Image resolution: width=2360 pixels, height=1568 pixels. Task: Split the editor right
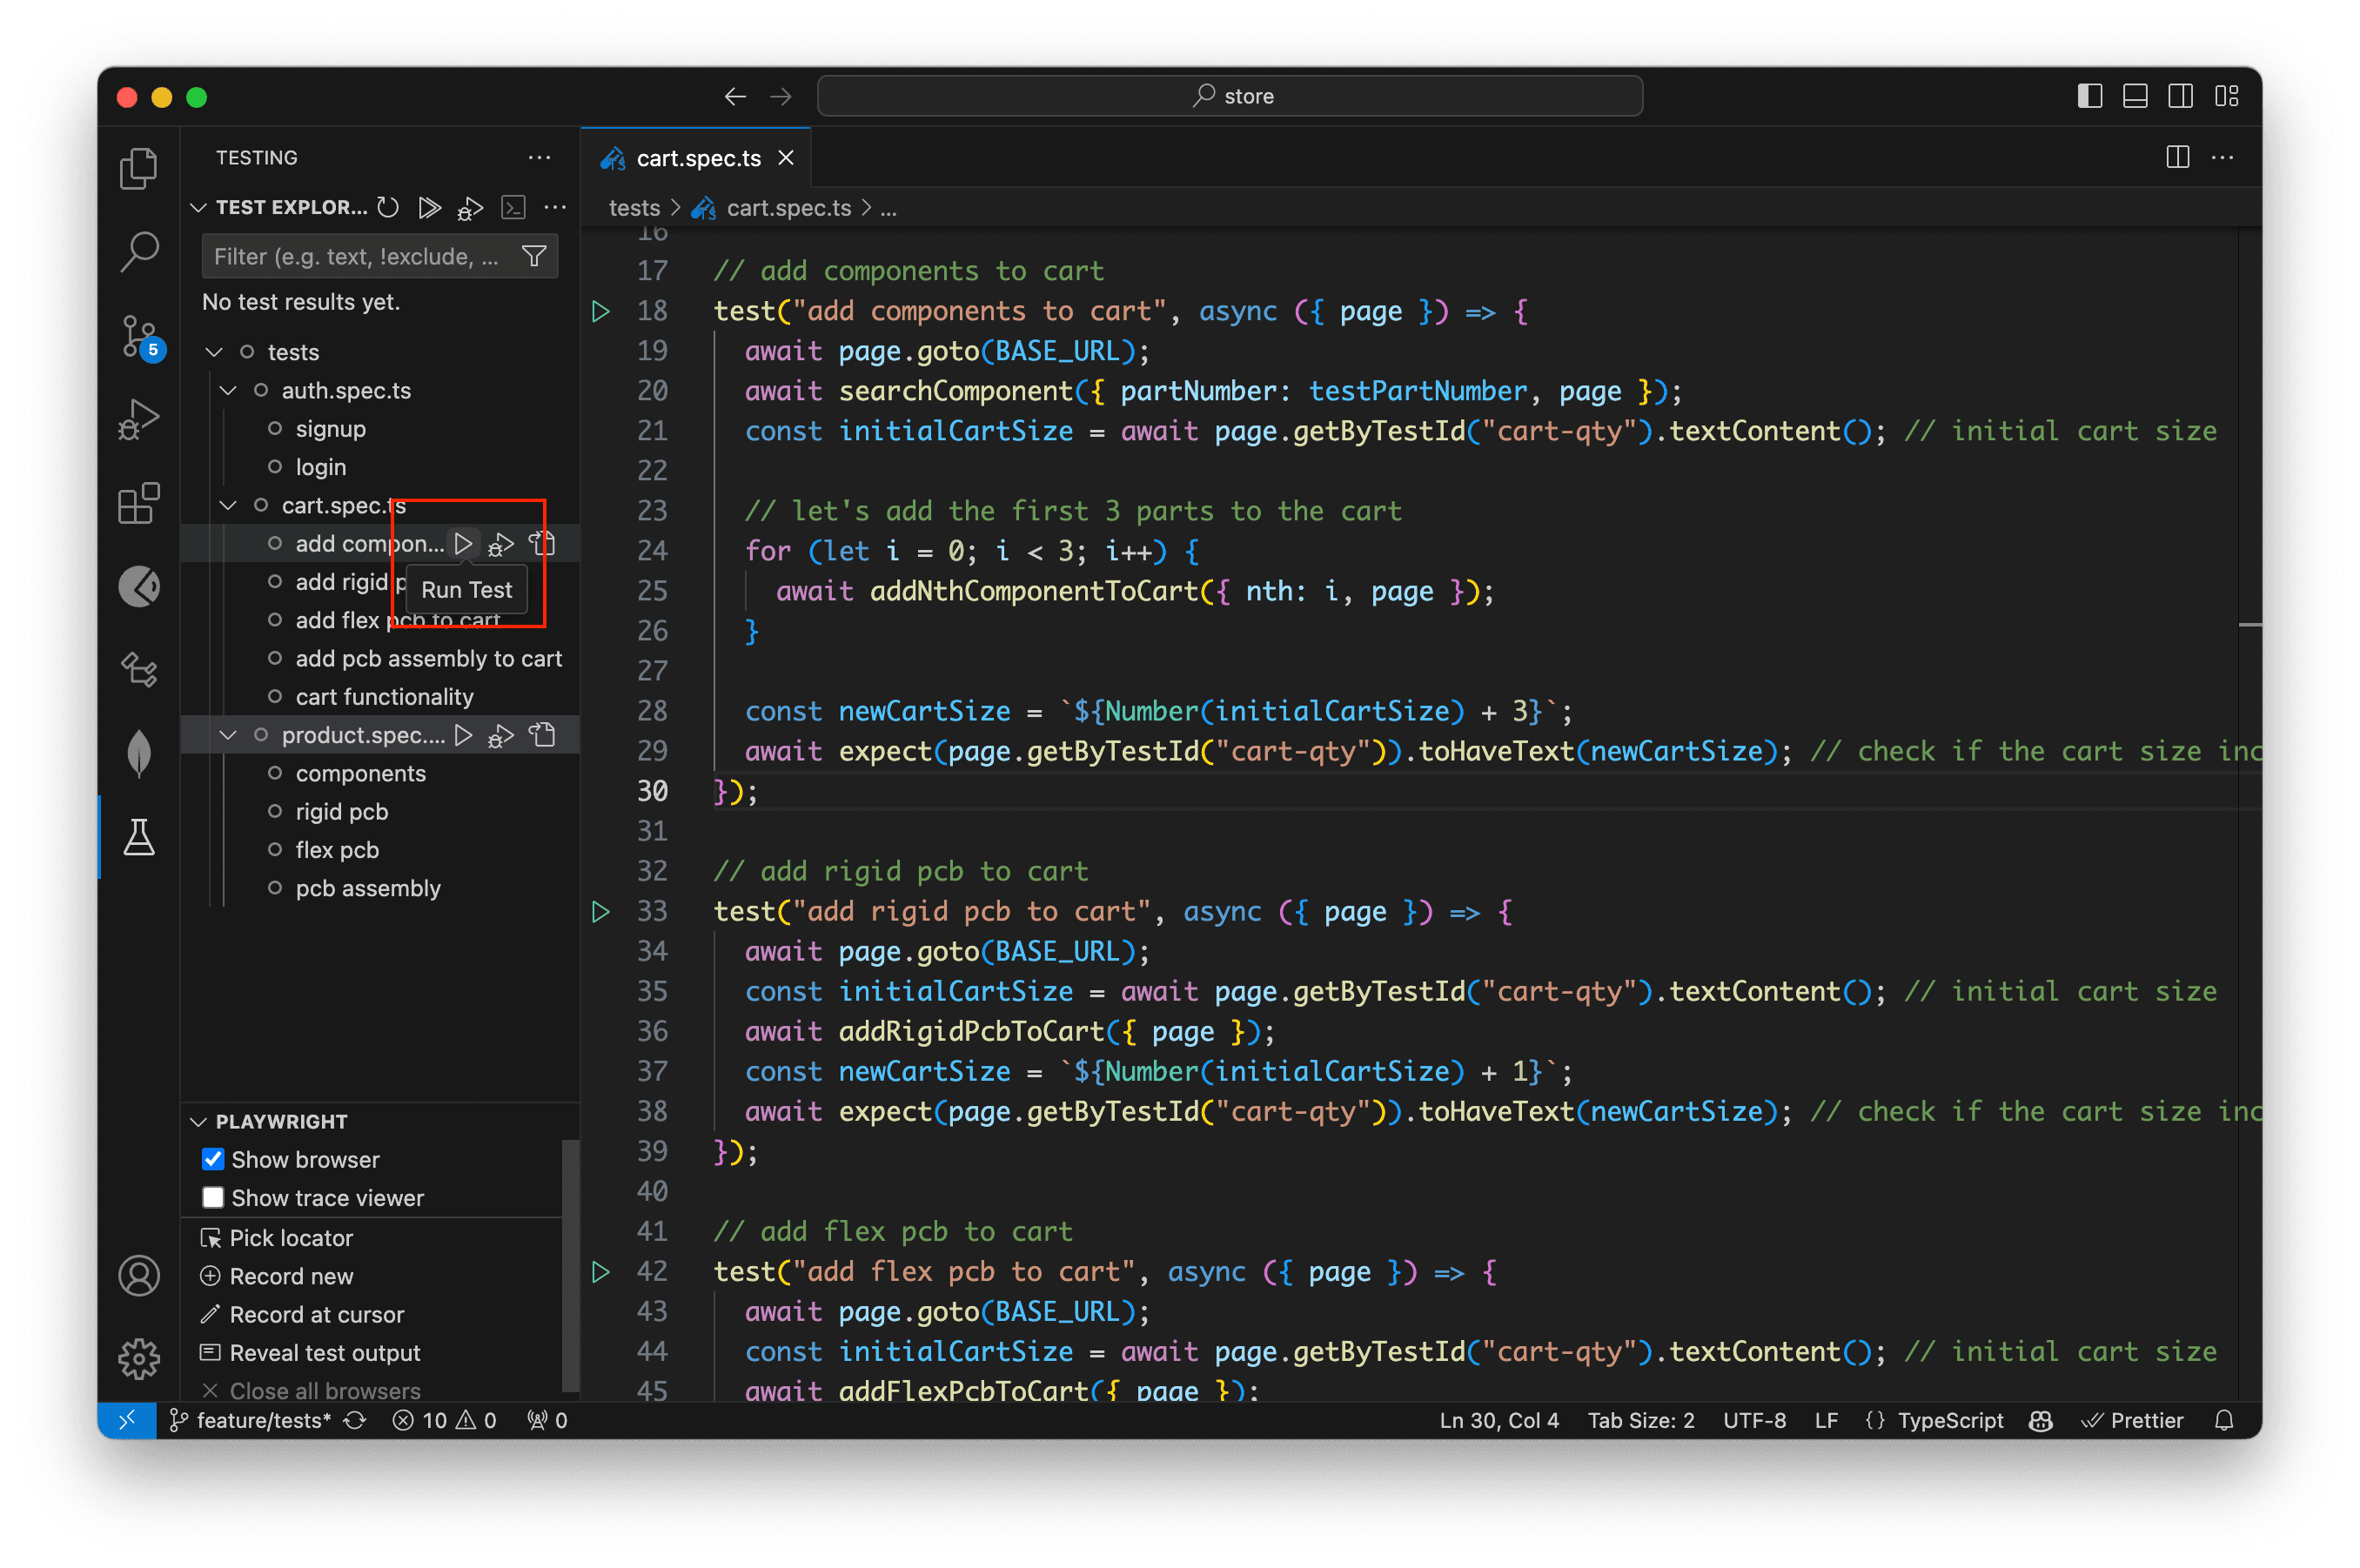(x=2177, y=157)
